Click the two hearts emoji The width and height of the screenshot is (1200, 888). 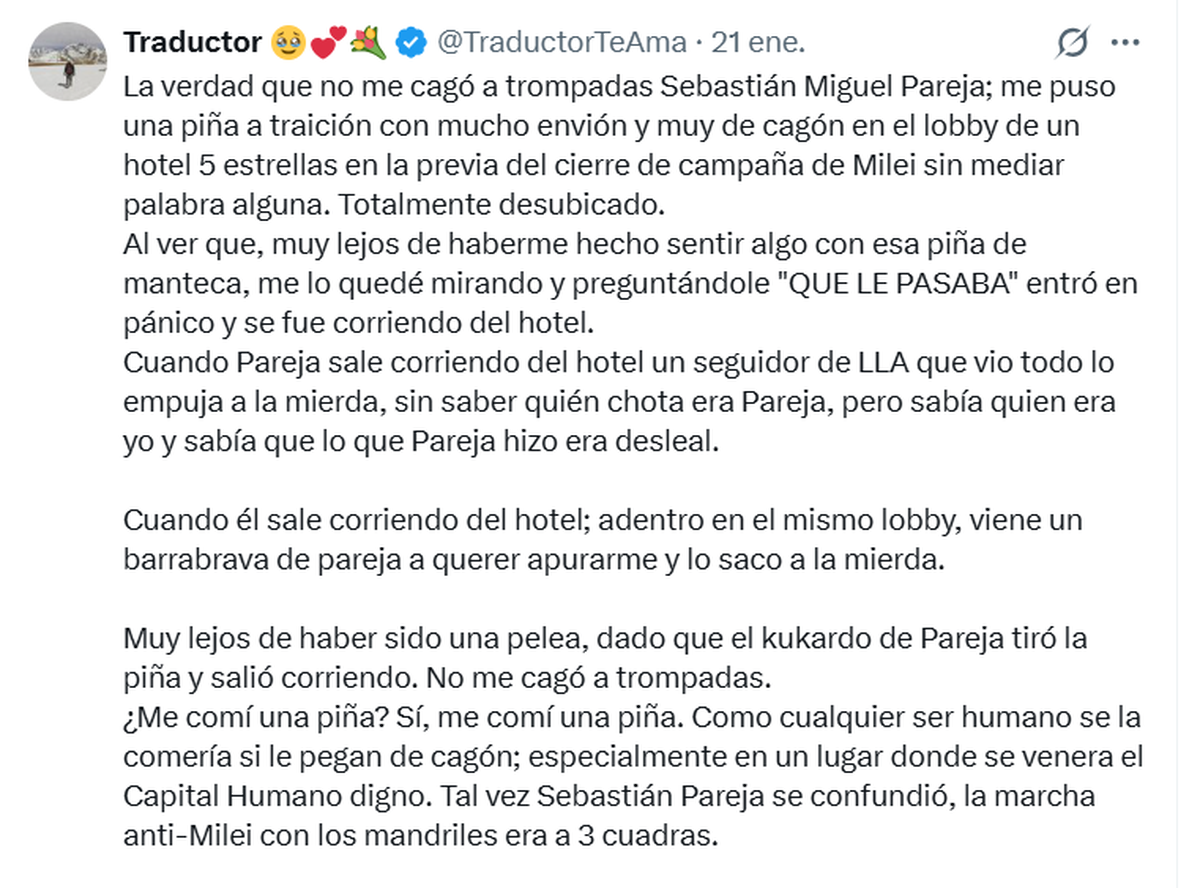click(327, 42)
